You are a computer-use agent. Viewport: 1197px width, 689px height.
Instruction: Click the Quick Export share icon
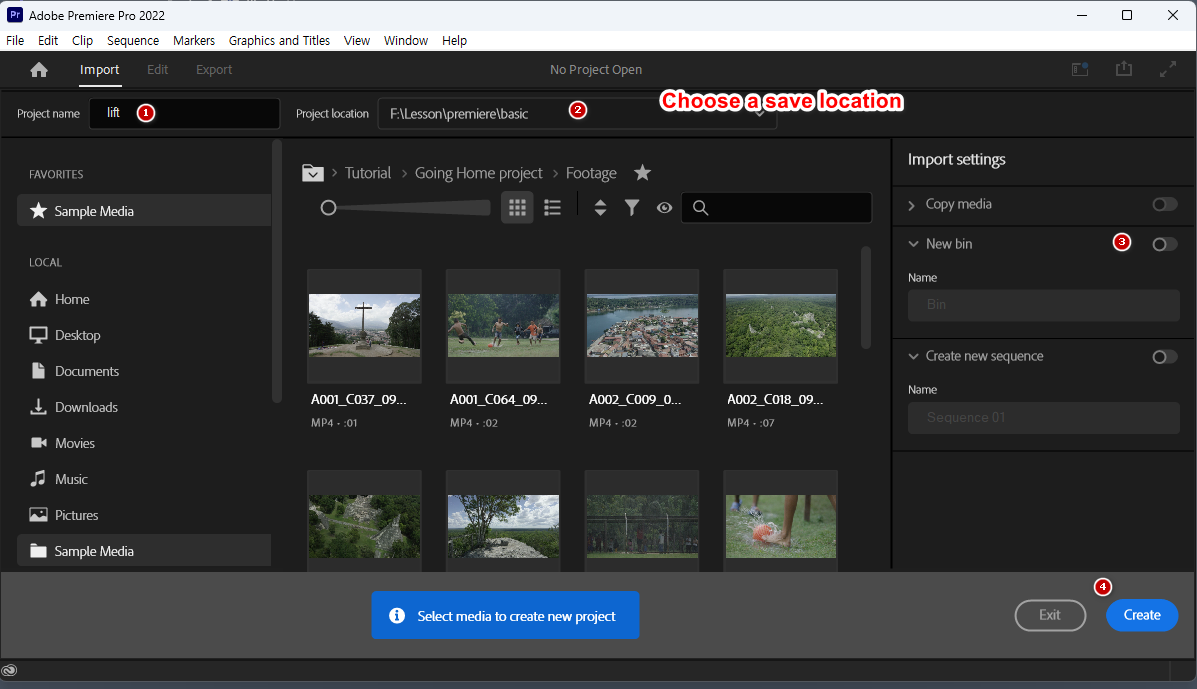pos(1124,70)
